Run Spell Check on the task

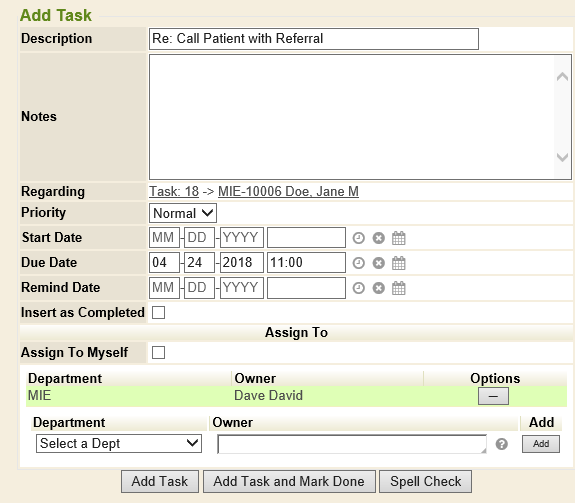coord(425,481)
